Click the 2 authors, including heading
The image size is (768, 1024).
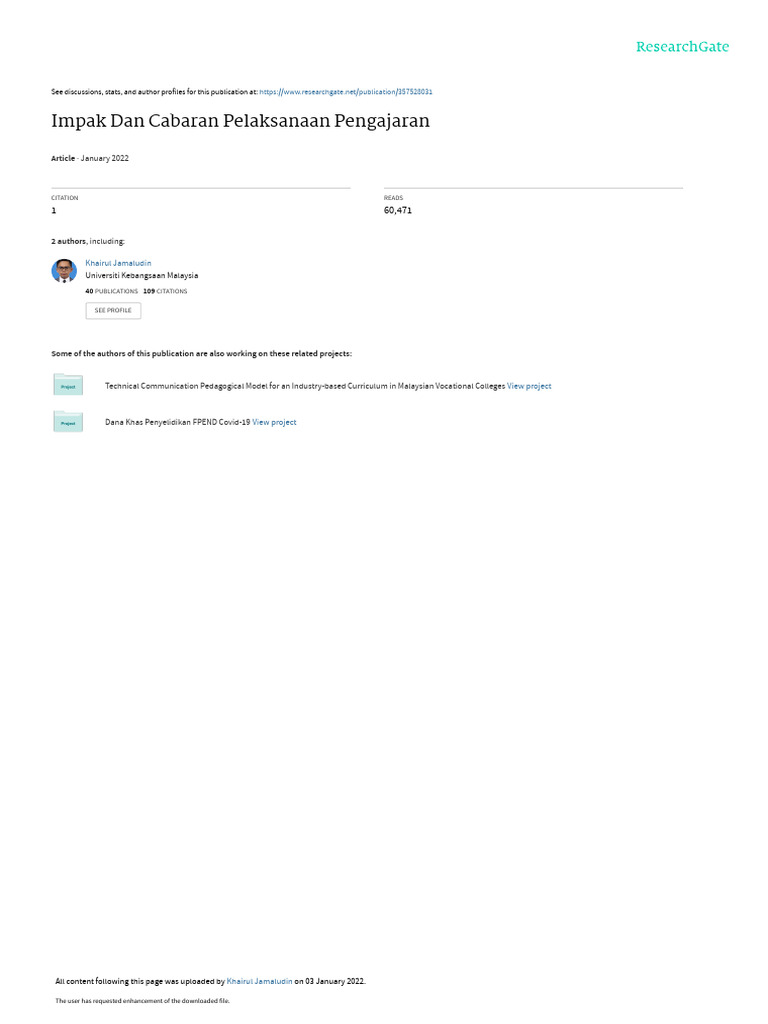click(x=88, y=242)
